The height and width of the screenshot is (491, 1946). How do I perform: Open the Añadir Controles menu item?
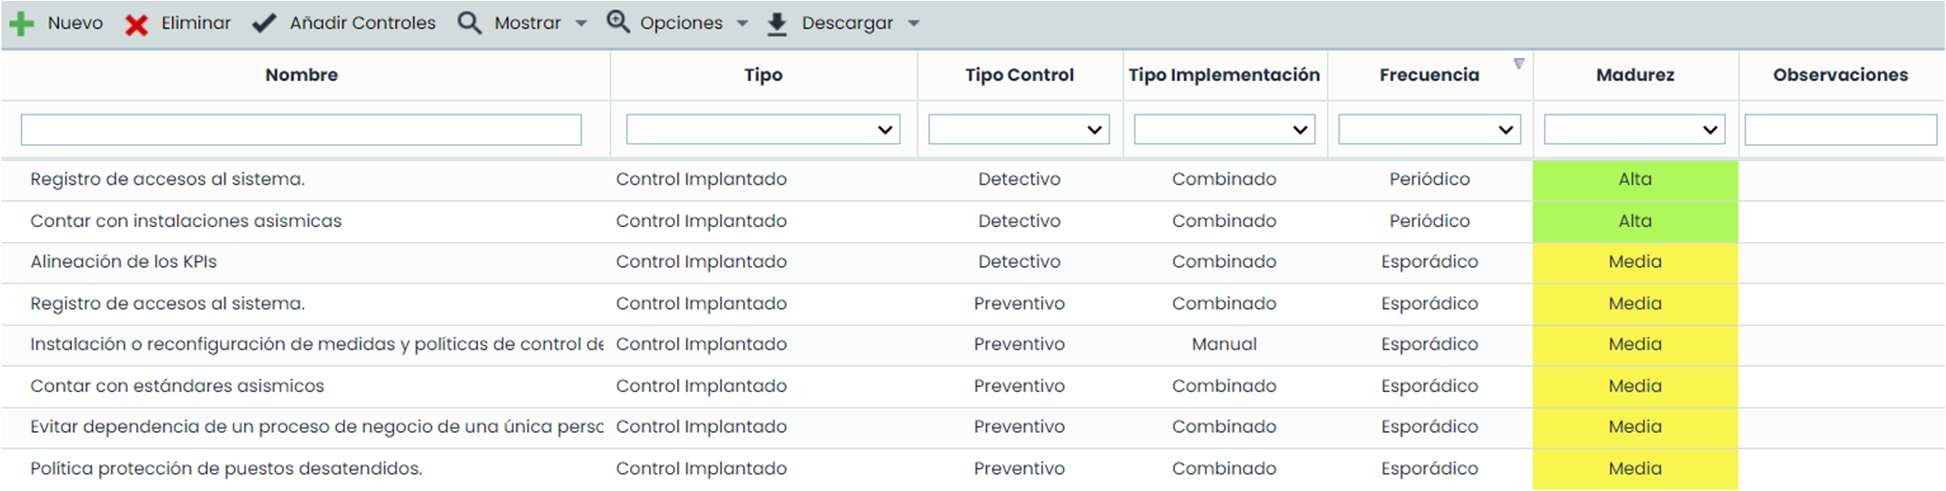362,23
